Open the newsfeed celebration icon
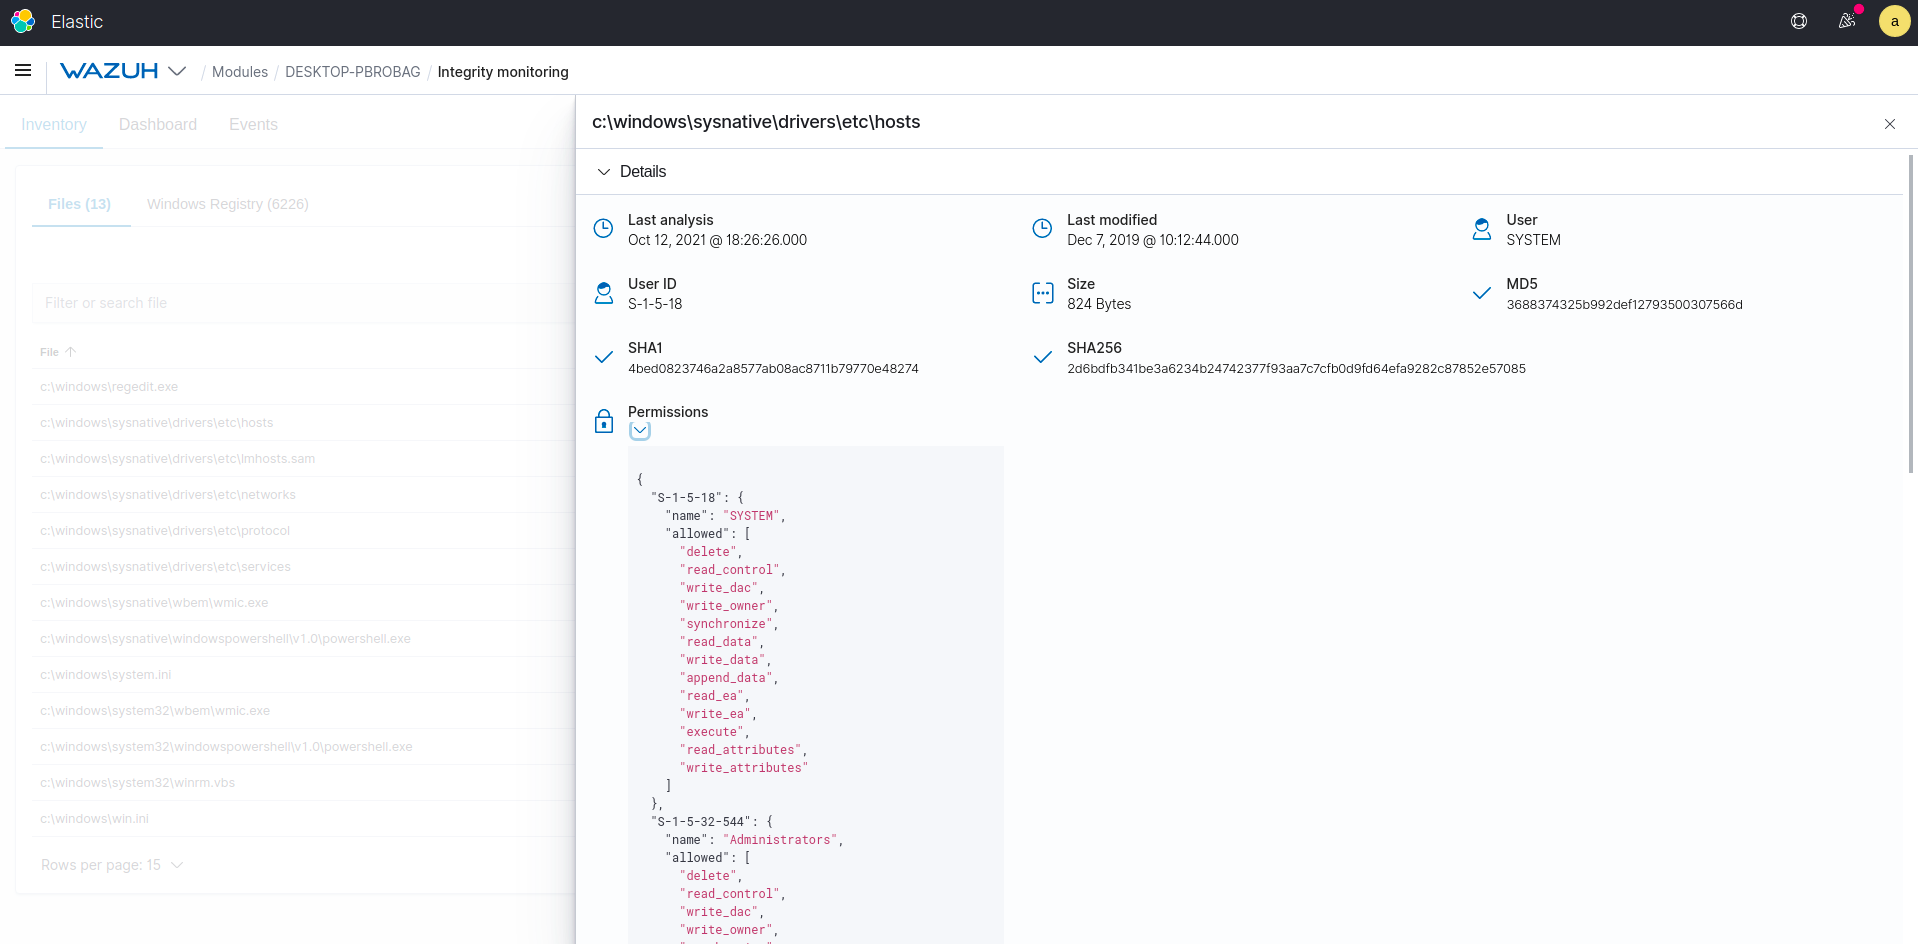 coord(1847,21)
